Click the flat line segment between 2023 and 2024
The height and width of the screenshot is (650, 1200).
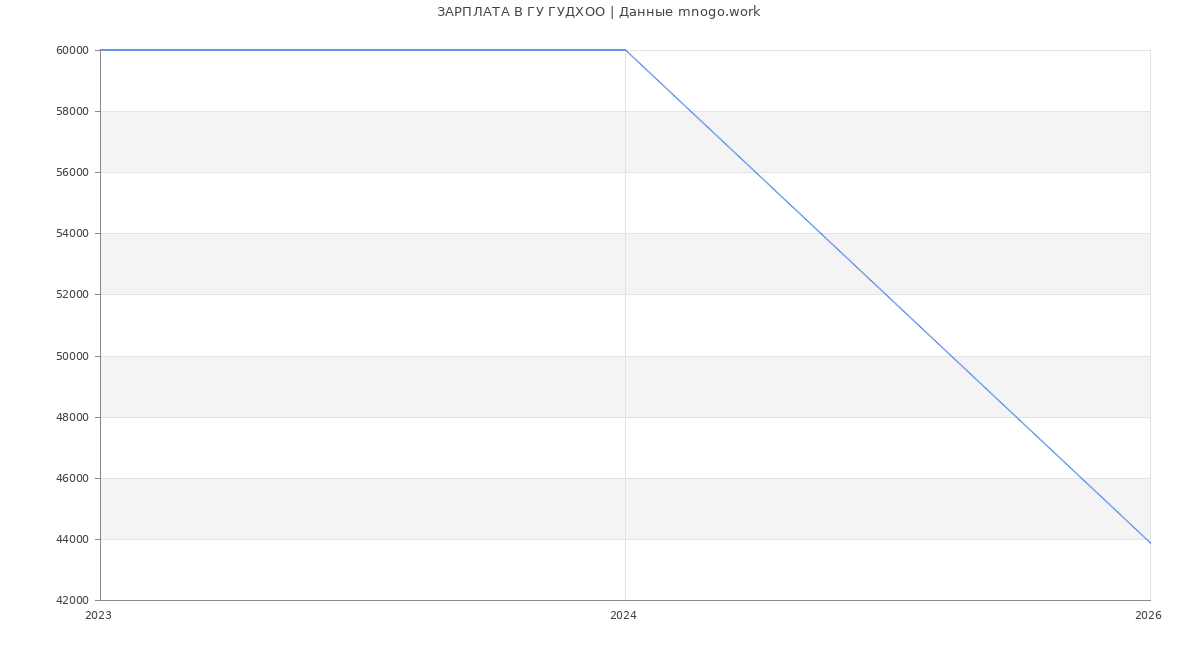[x=362, y=50]
